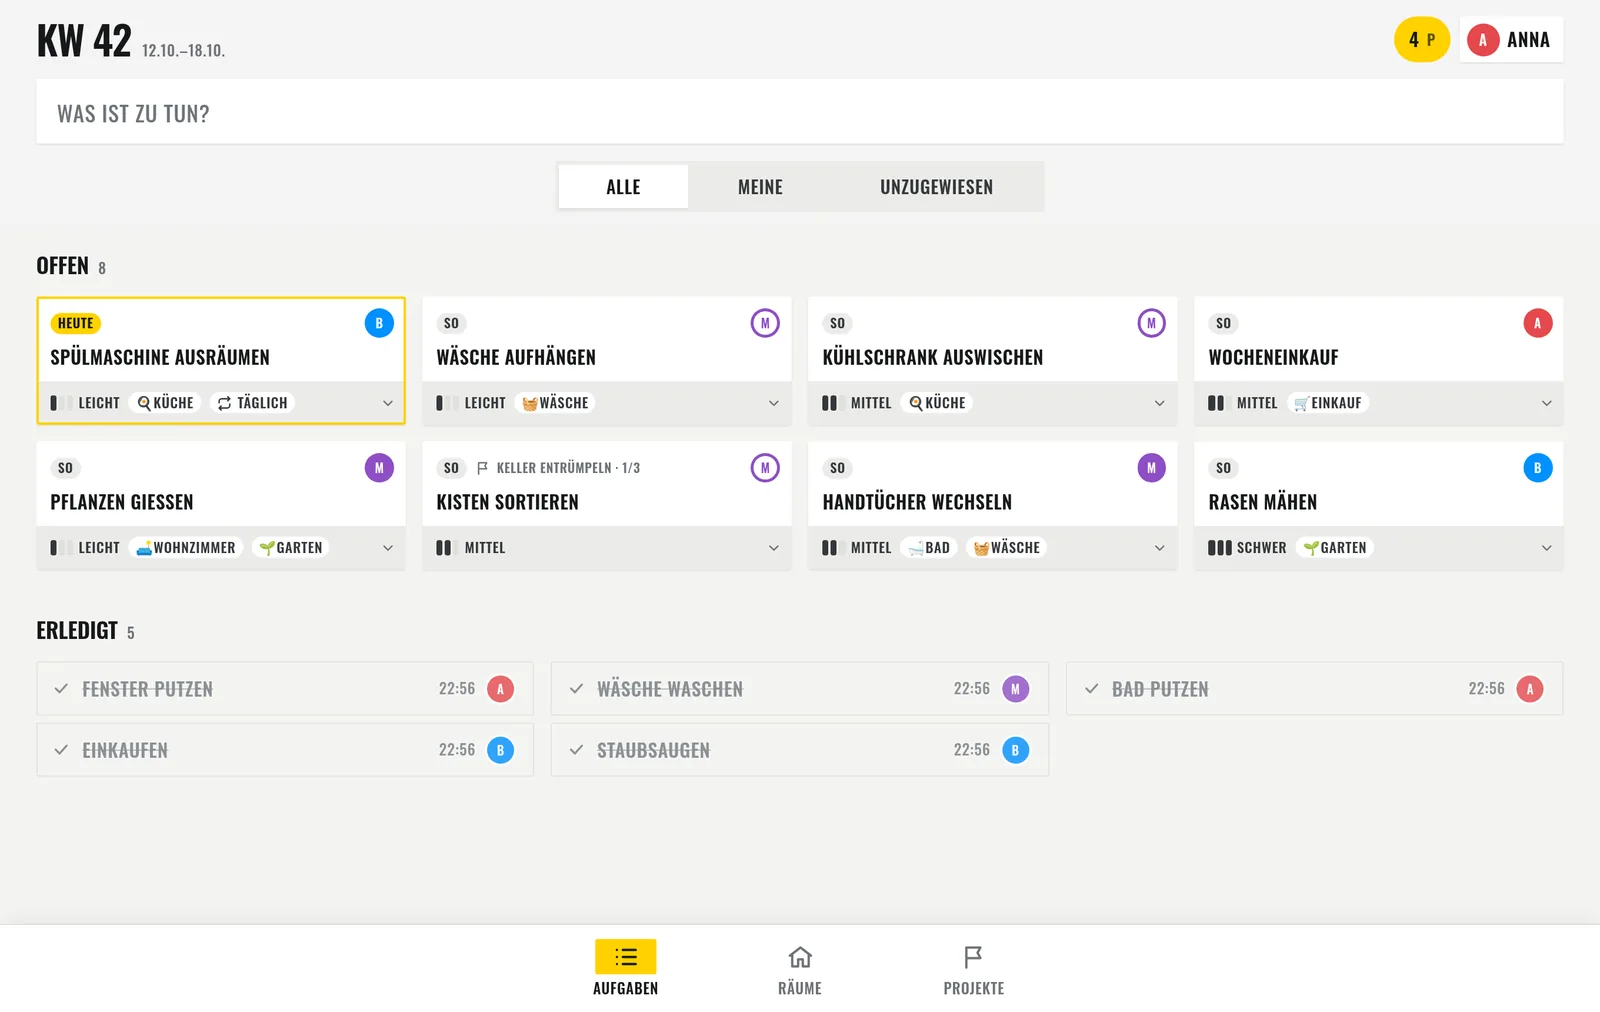This screenshot has height=1012, width=1600.
Task: Switch to the Unzugewiesen filter tab
Action: 936,187
